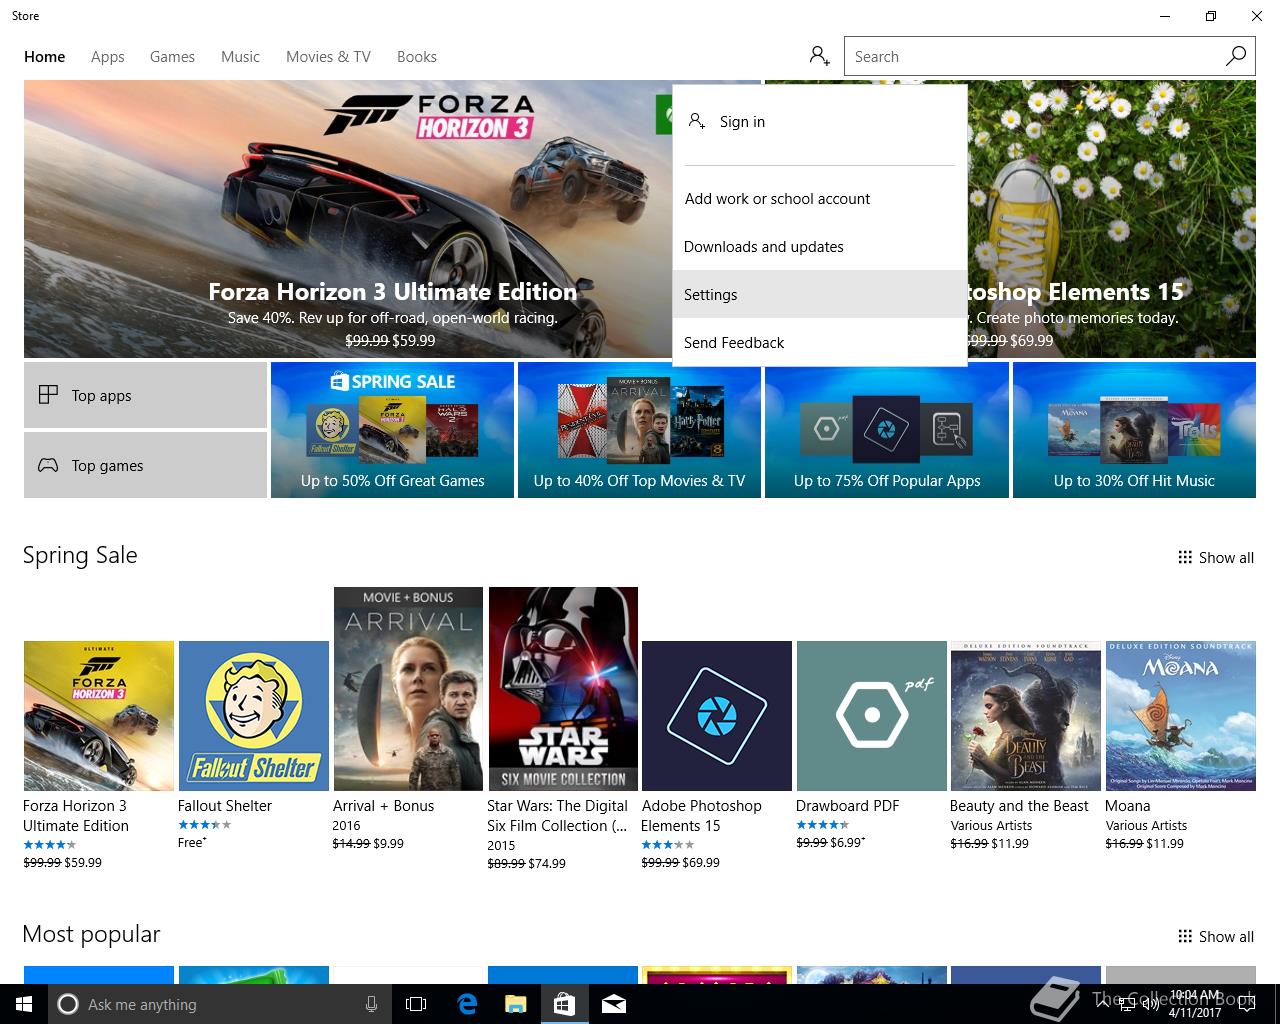The width and height of the screenshot is (1280, 1024).
Task: Click the Moana title text
Action: click(1127, 805)
